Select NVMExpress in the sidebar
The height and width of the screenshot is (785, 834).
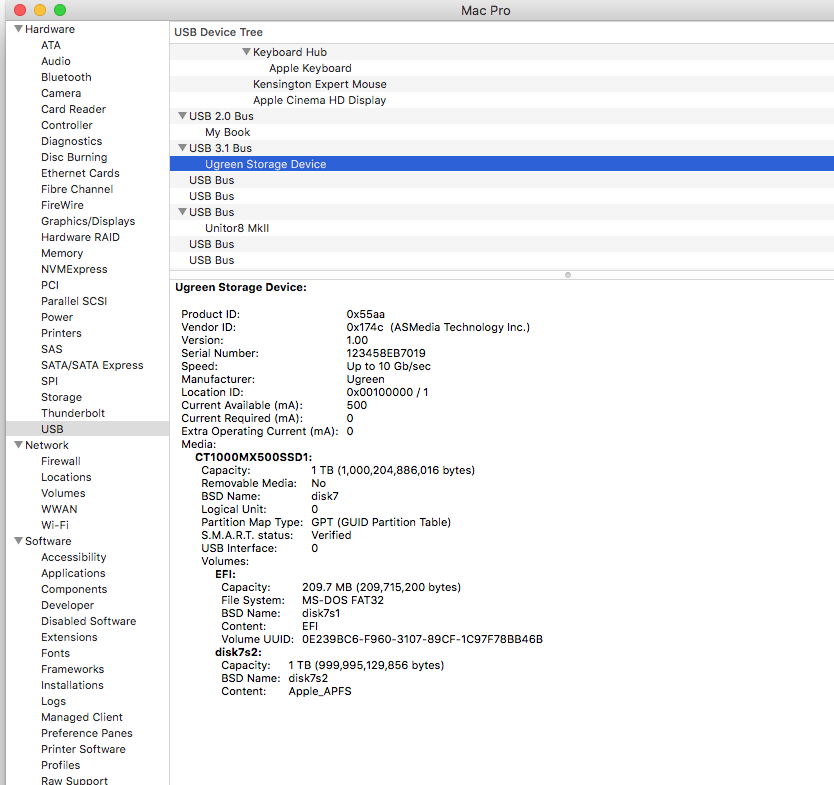click(74, 269)
